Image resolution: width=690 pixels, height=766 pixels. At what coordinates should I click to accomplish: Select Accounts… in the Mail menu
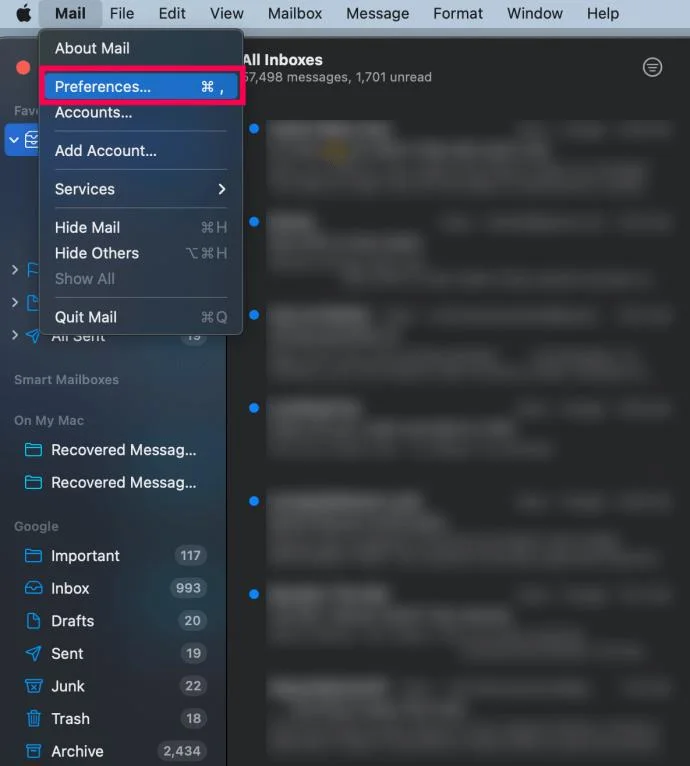[141, 112]
